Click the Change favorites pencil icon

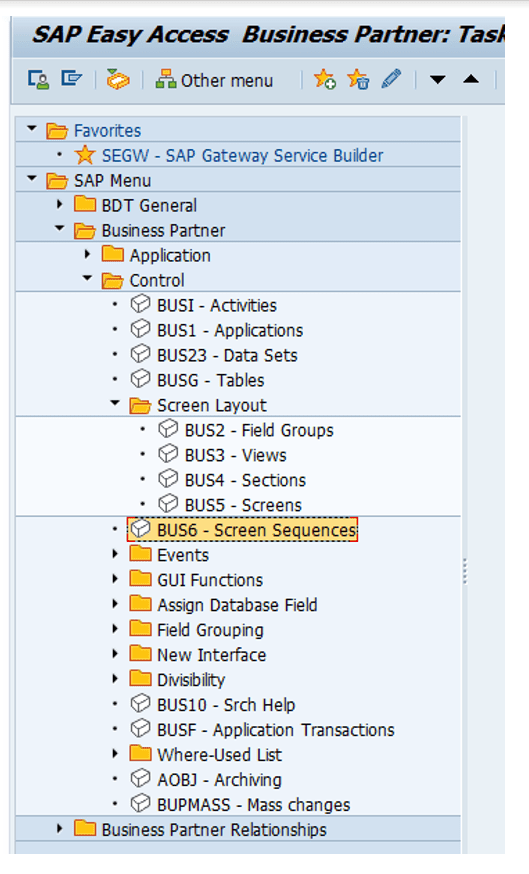click(x=392, y=79)
